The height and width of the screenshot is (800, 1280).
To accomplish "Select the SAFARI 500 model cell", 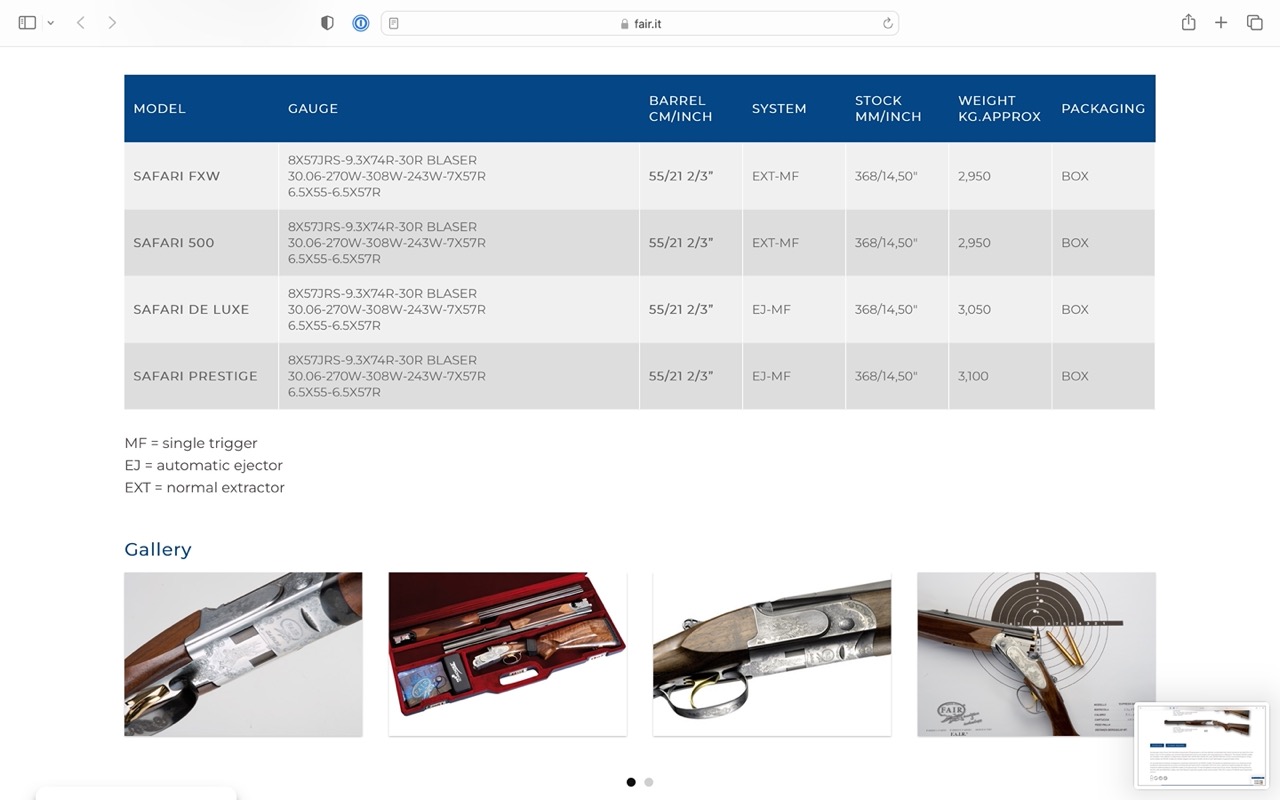I will coord(201,243).
